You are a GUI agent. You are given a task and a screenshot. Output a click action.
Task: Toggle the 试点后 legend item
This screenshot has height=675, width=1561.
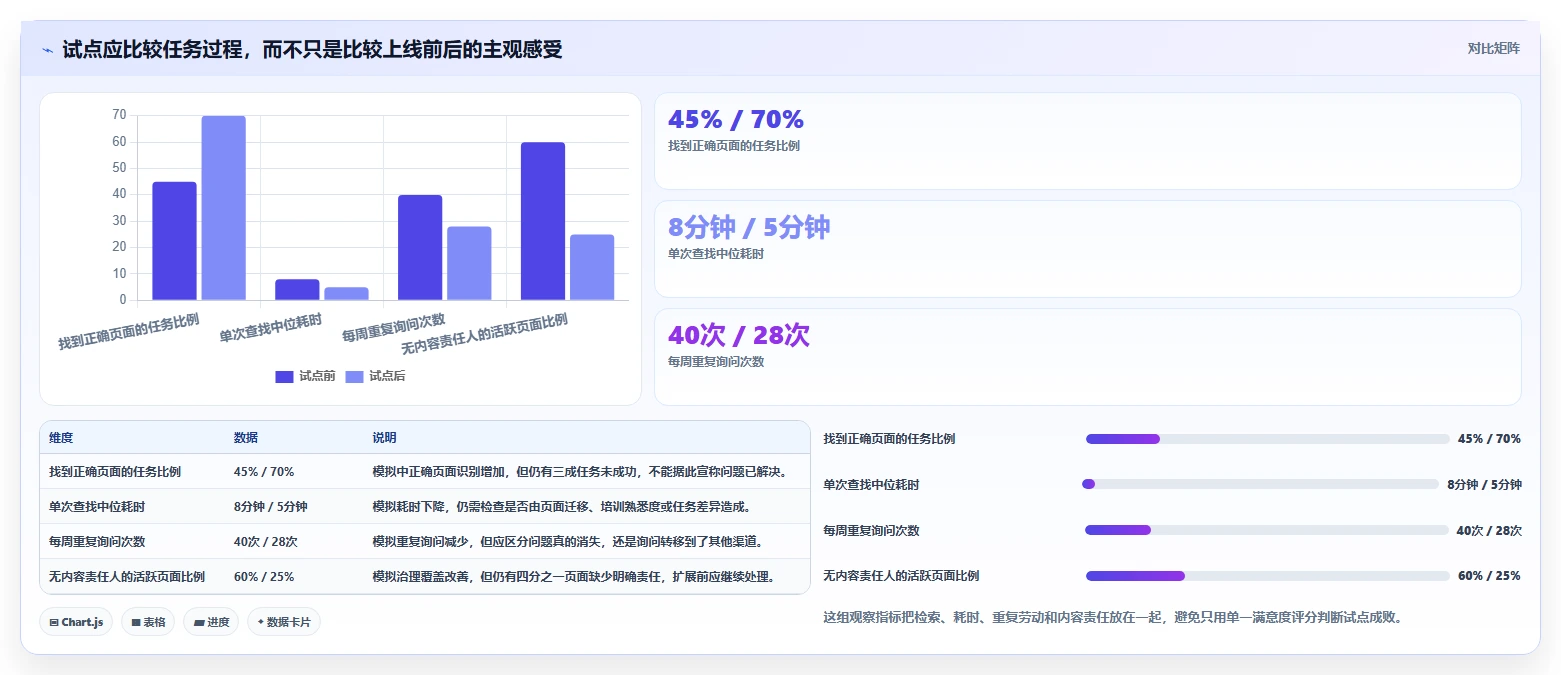[375, 376]
